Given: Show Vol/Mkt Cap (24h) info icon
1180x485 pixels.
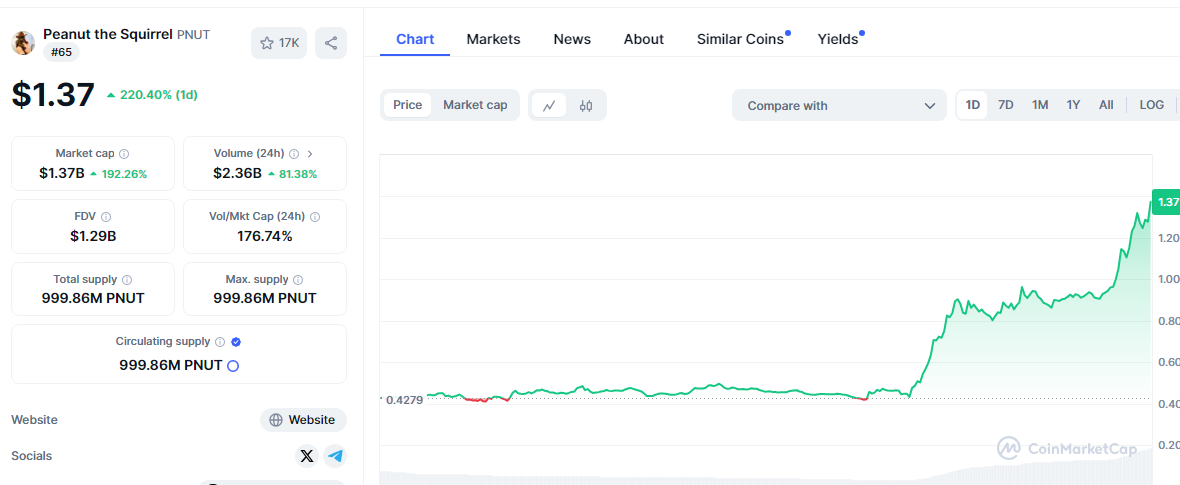Looking at the screenshot, I should pyautogui.click(x=315, y=217).
